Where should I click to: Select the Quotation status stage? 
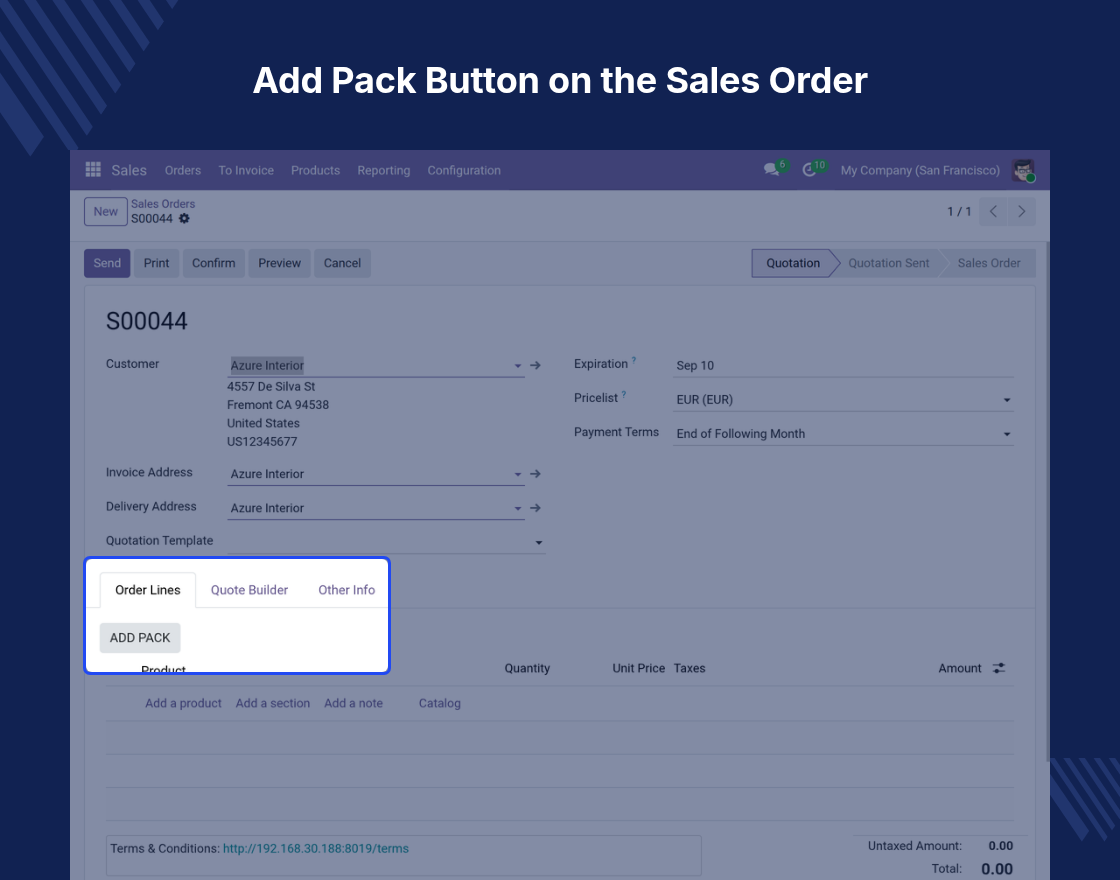[x=793, y=263]
